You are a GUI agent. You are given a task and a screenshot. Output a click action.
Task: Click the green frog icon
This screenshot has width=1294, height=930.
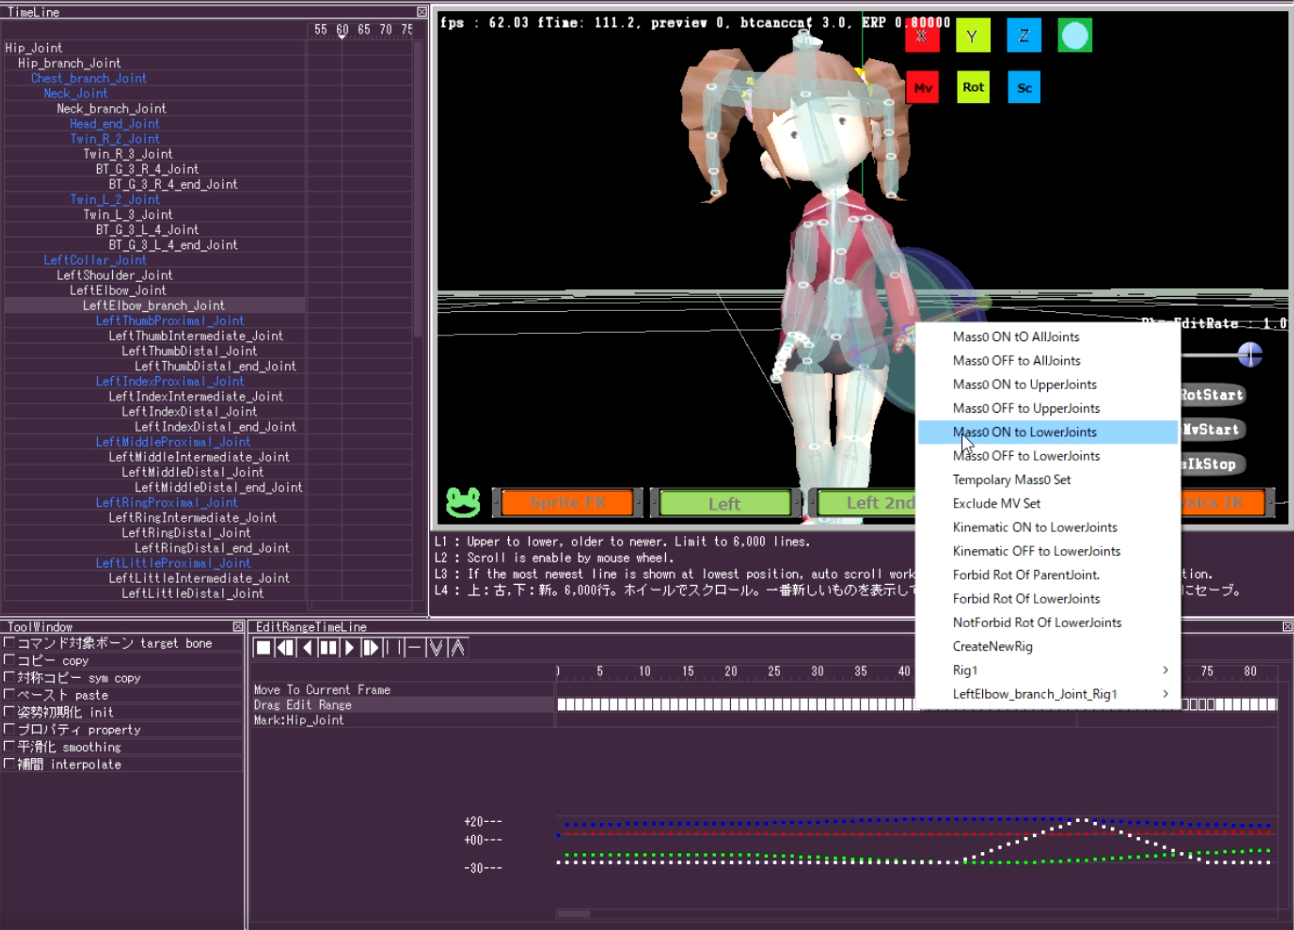tap(463, 502)
